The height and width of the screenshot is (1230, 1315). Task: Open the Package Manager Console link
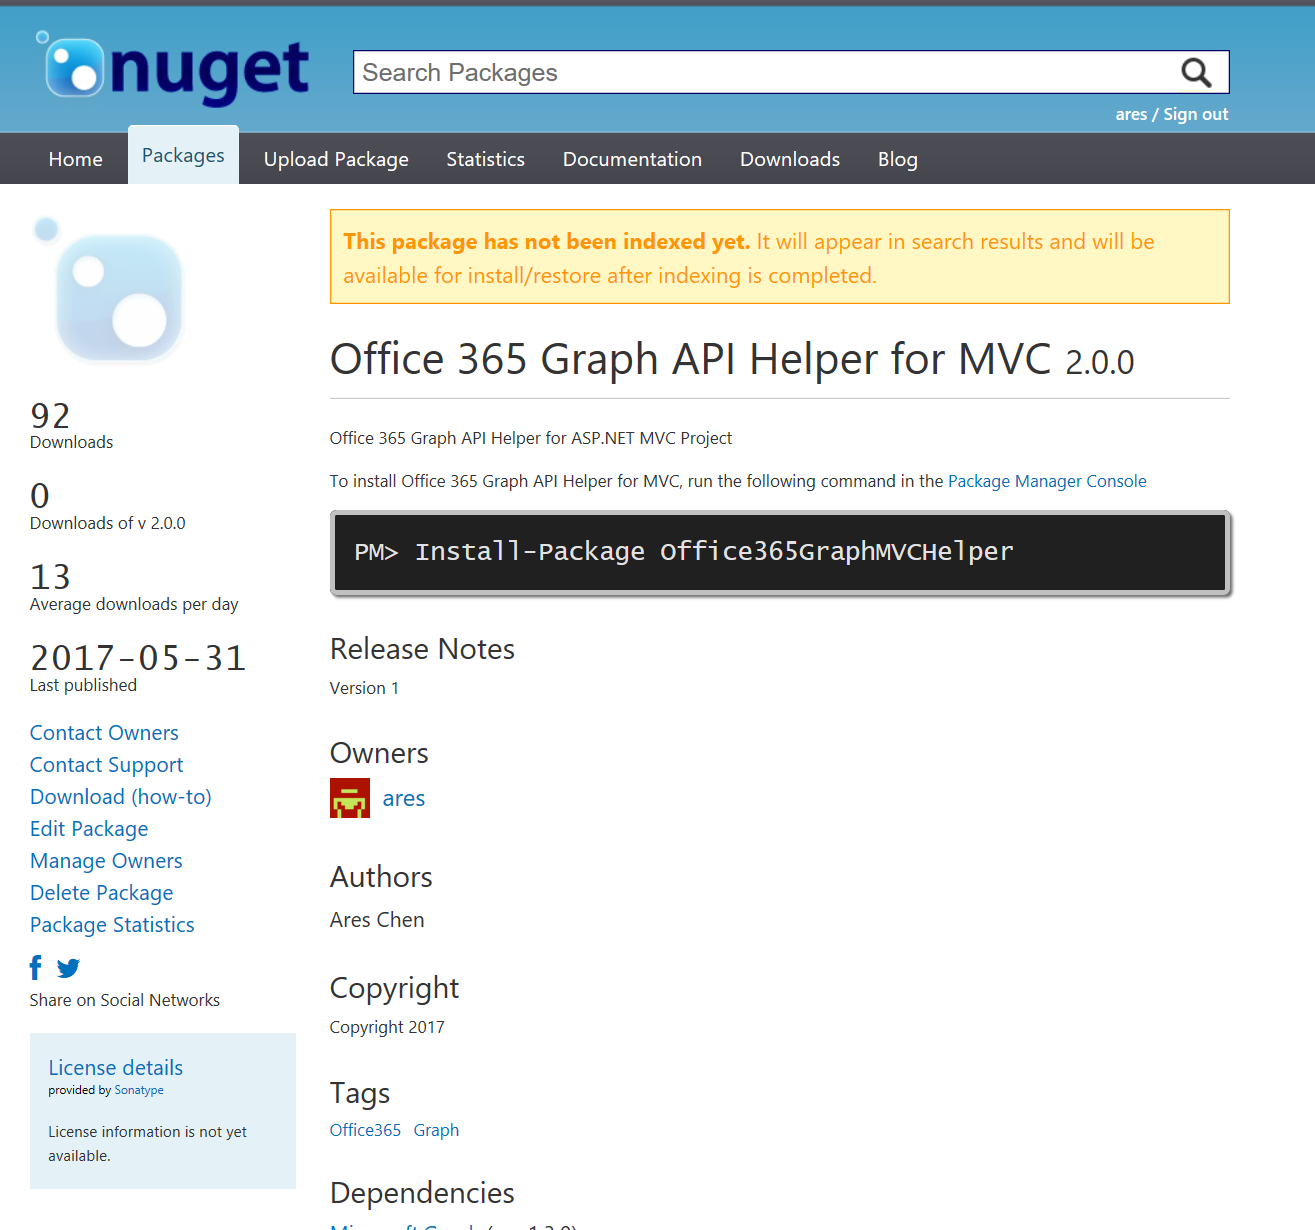(1046, 481)
